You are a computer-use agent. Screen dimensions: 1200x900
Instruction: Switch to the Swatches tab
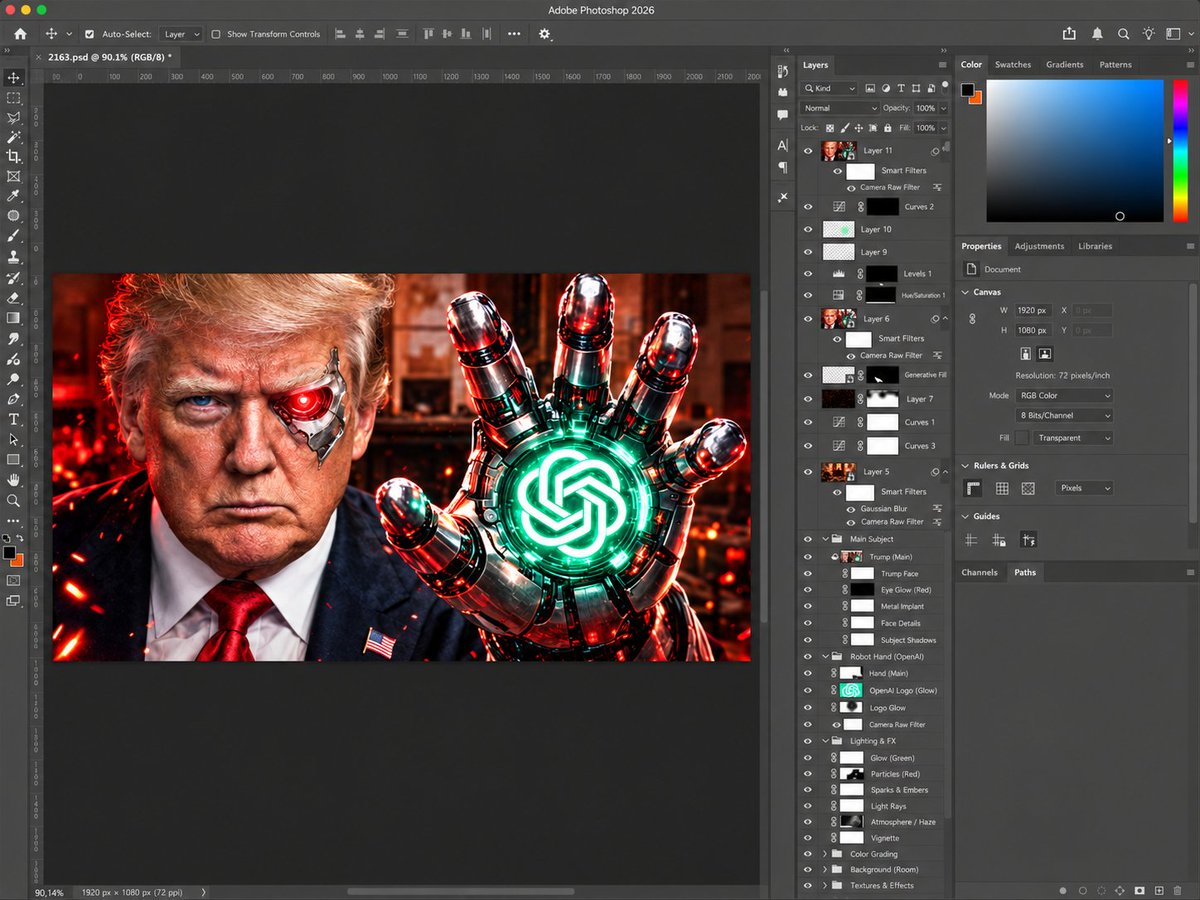coord(1013,64)
